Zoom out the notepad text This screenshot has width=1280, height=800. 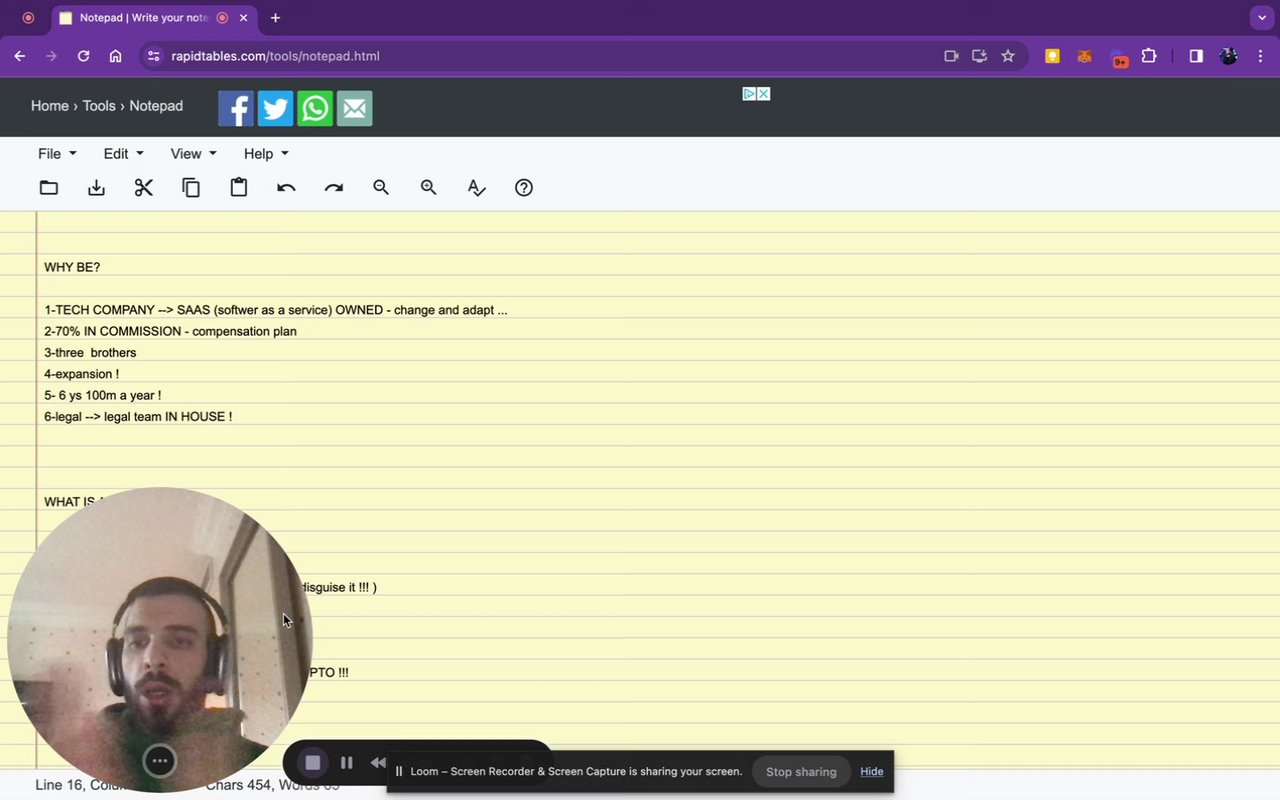(381, 187)
